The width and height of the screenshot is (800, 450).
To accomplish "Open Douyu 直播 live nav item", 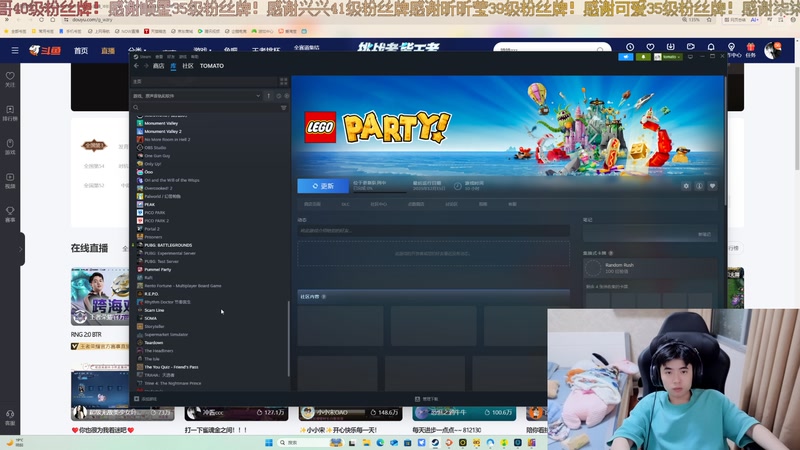I will click(108, 51).
